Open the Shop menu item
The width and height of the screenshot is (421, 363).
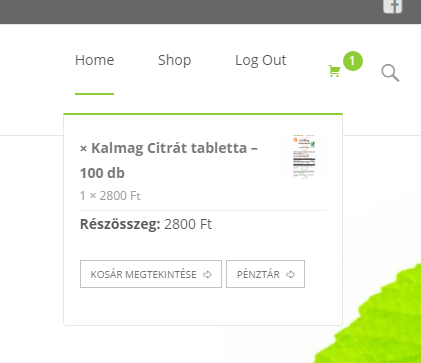[x=175, y=60]
